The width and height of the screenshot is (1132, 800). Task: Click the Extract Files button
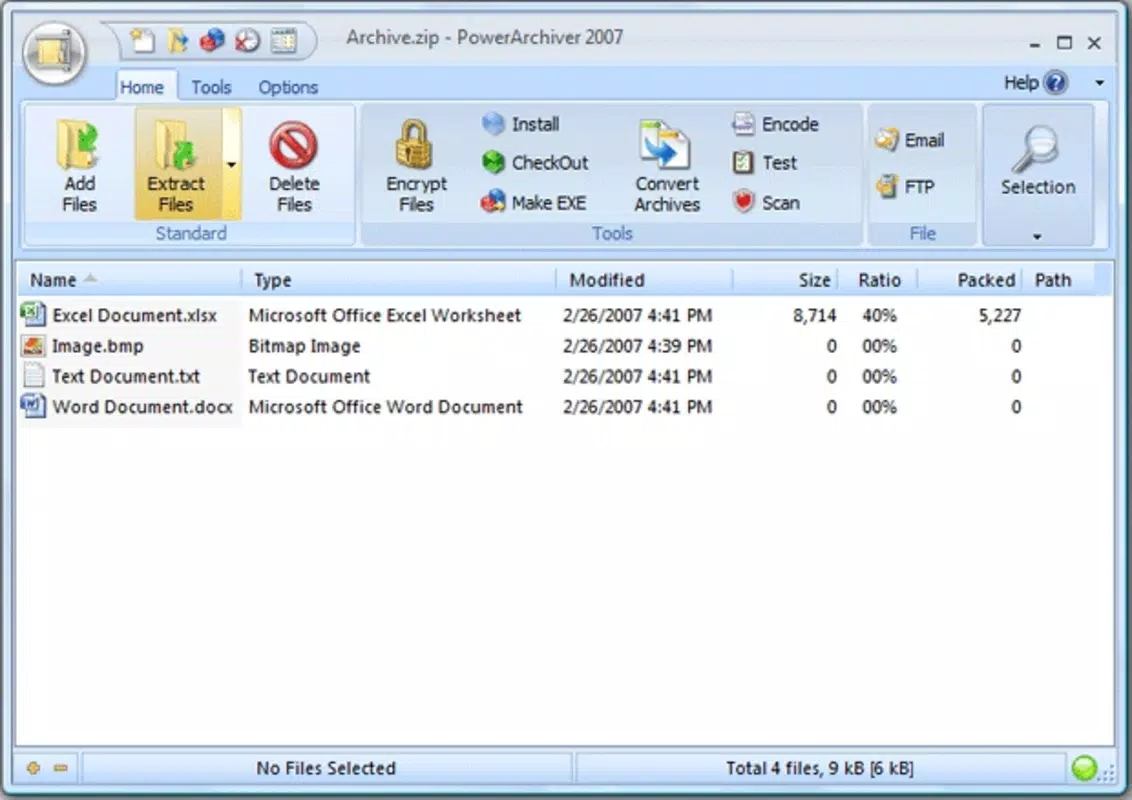[x=178, y=165]
